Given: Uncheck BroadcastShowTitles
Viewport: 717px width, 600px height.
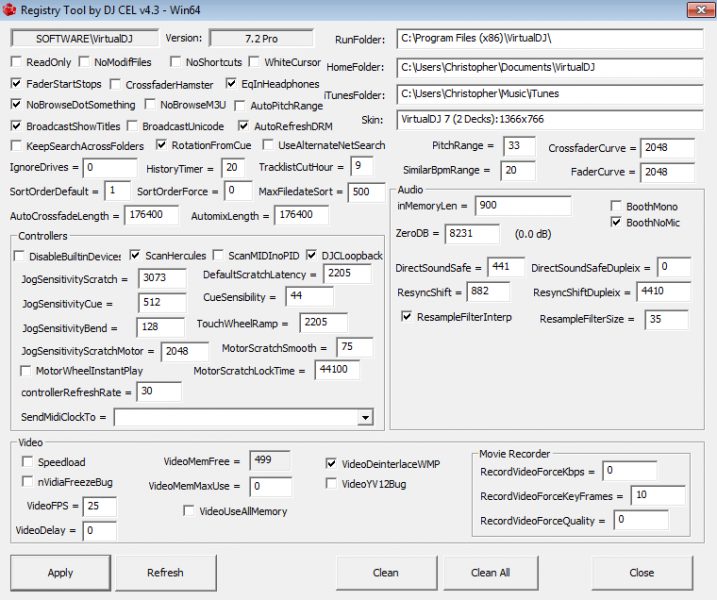Looking at the screenshot, I should [x=16, y=126].
